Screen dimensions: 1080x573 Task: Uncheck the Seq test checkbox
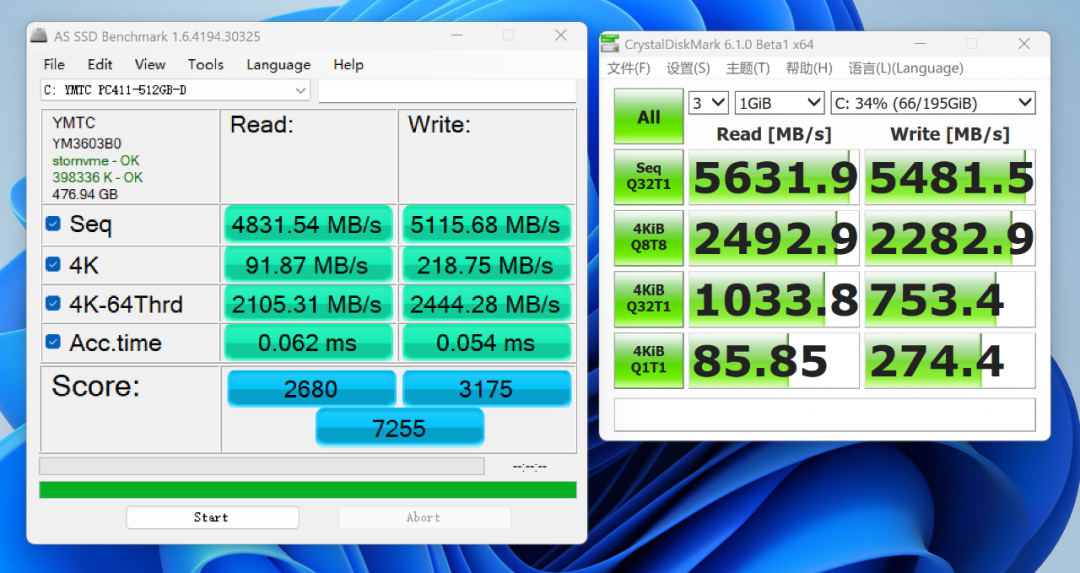(53, 223)
